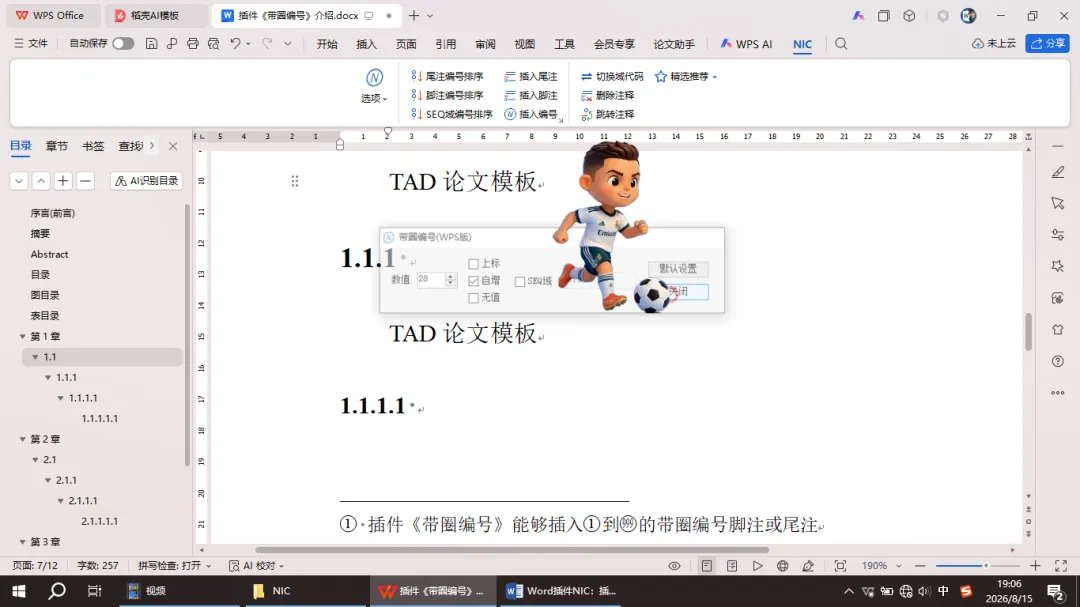Screen dimensions: 1080x607
Task: Open the 视图 ribbon tab
Action: coord(525,44)
